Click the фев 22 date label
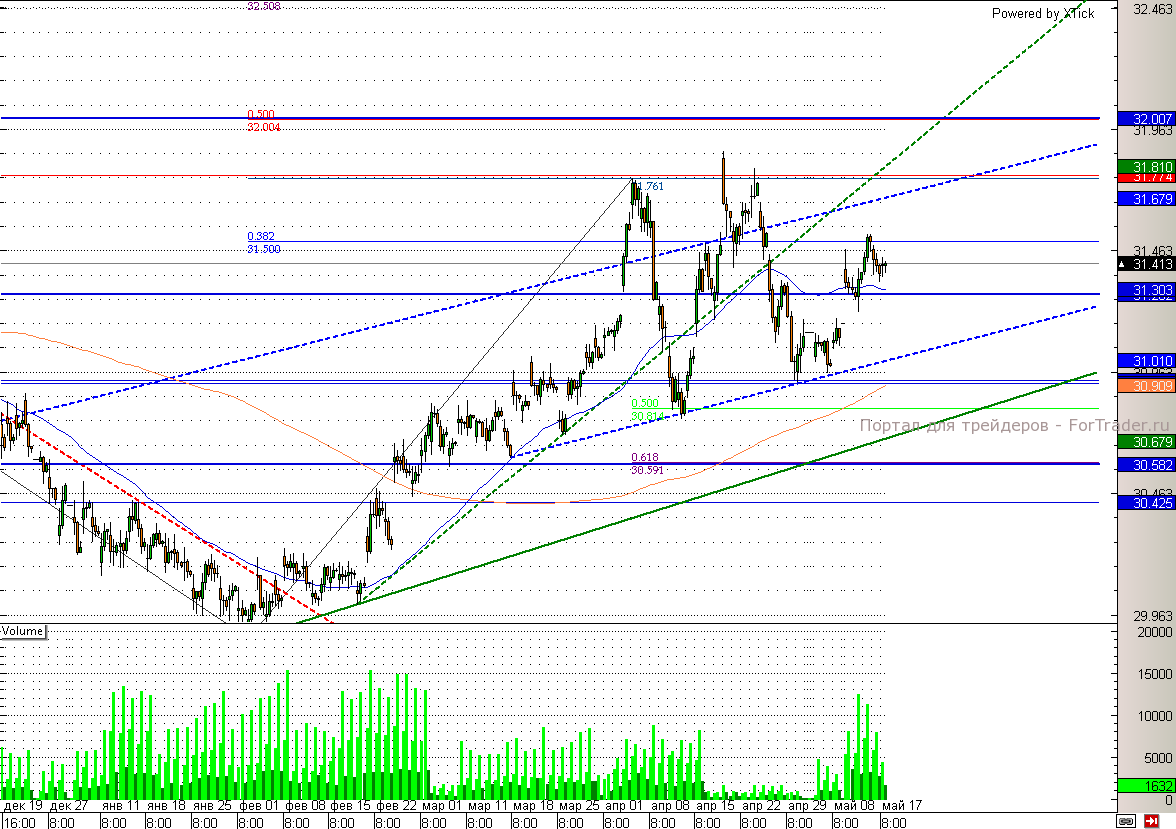Screen dimensions: 1176x829 (397, 805)
